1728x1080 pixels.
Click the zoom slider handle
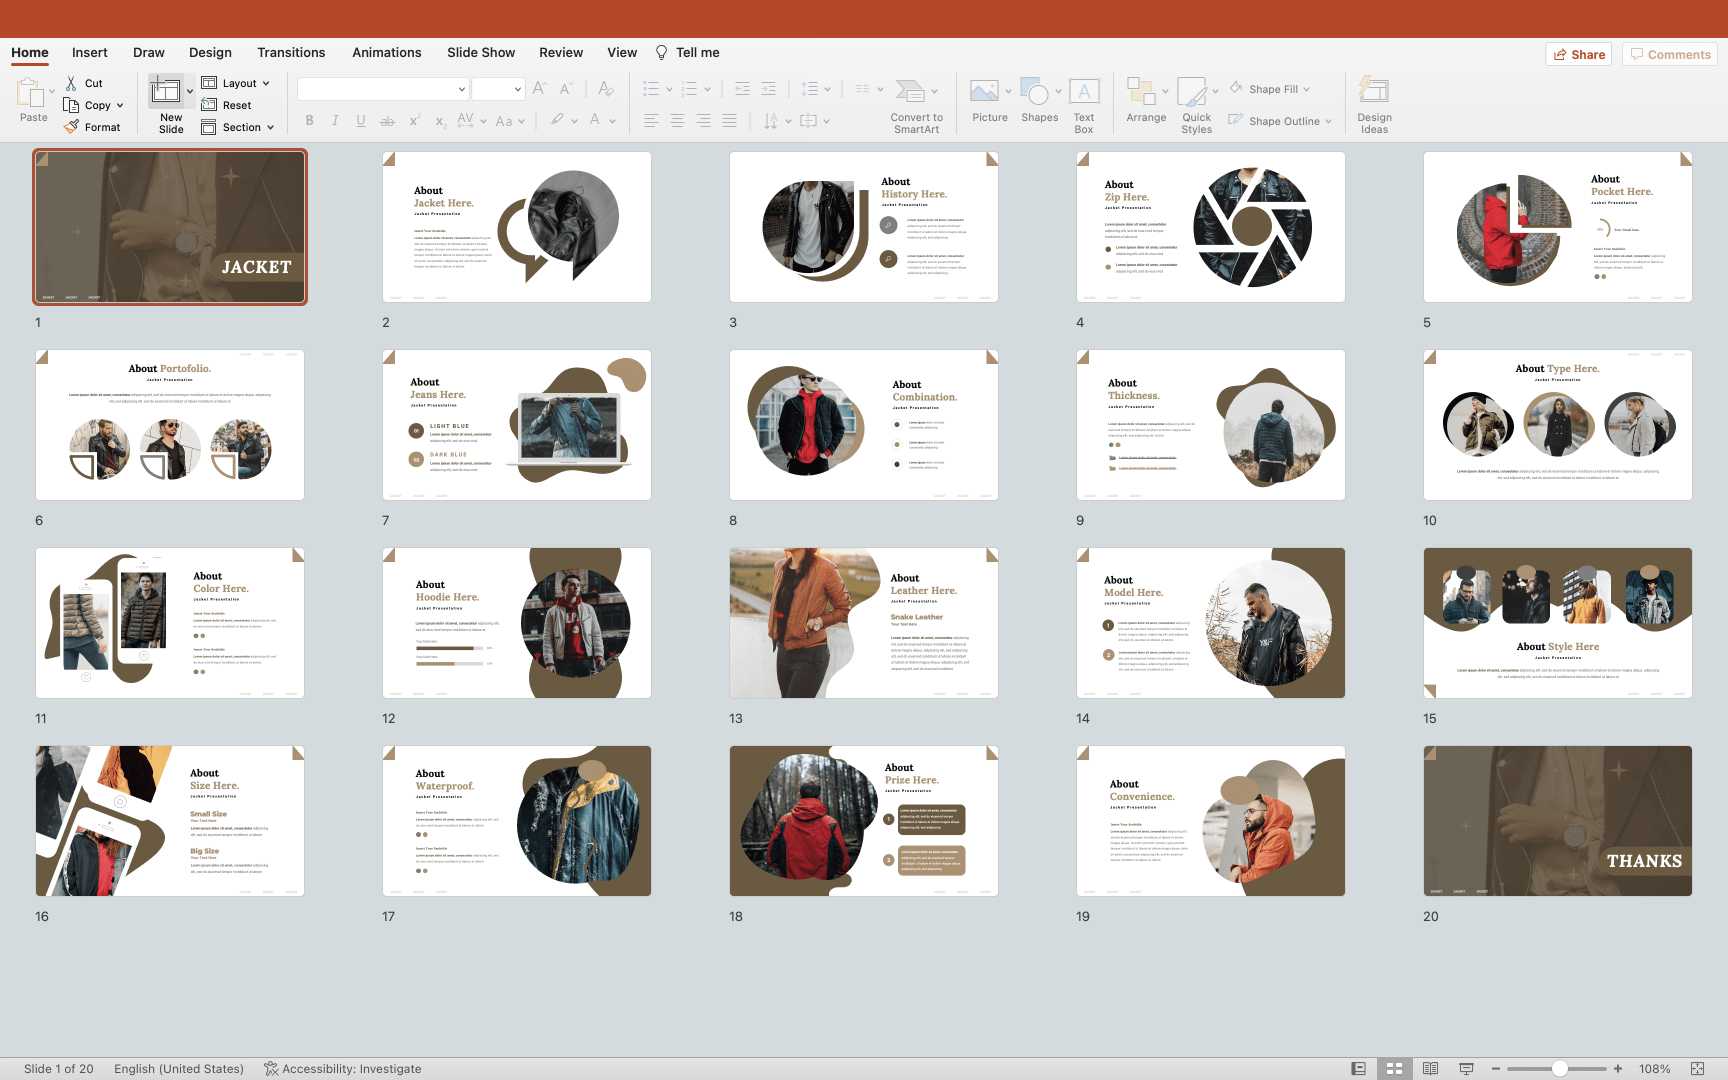tap(1559, 1069)
